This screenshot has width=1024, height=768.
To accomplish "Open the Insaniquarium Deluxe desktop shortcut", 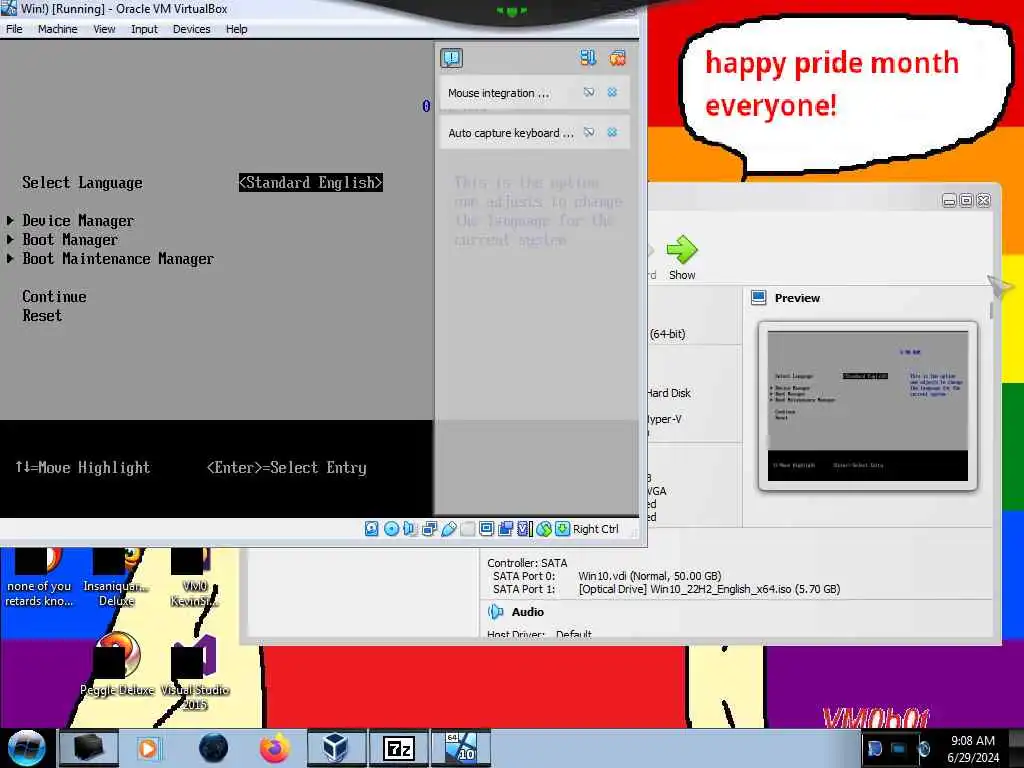I will (x=116, y=578).
